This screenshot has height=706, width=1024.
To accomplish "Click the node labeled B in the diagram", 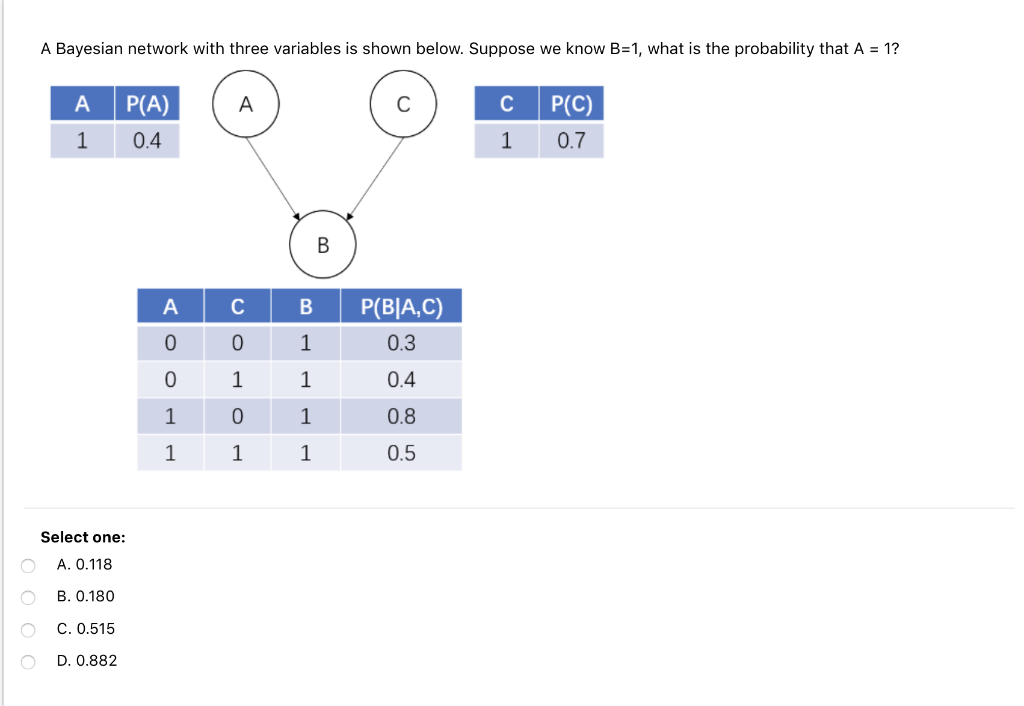I will point(323,244).
